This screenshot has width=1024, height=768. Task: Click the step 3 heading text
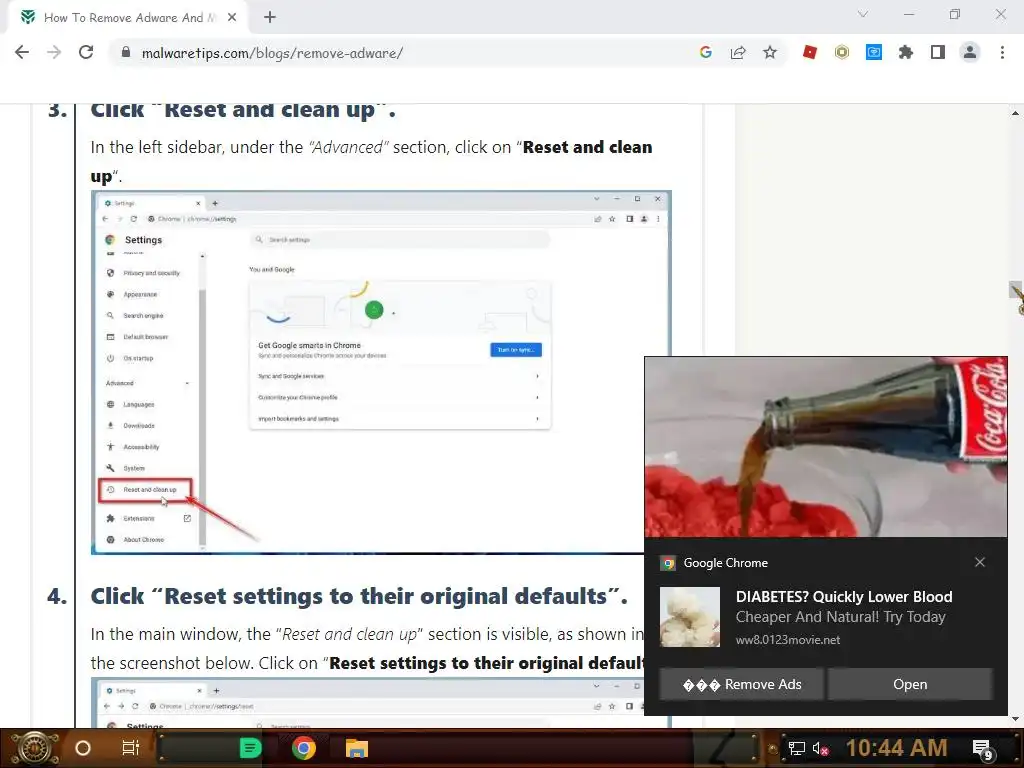(243, 110)
